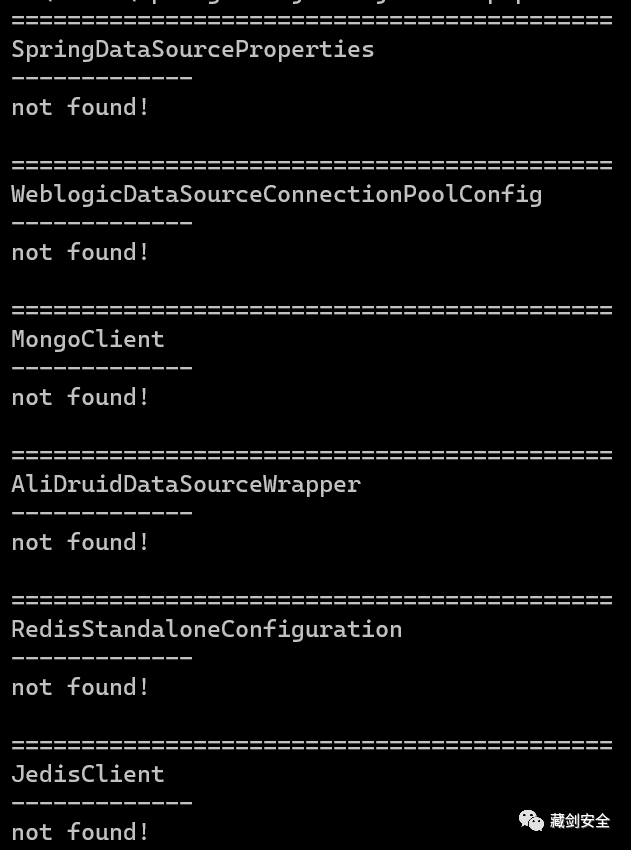Select "not found!" under RedisStandaloneConfiguration

80,687
